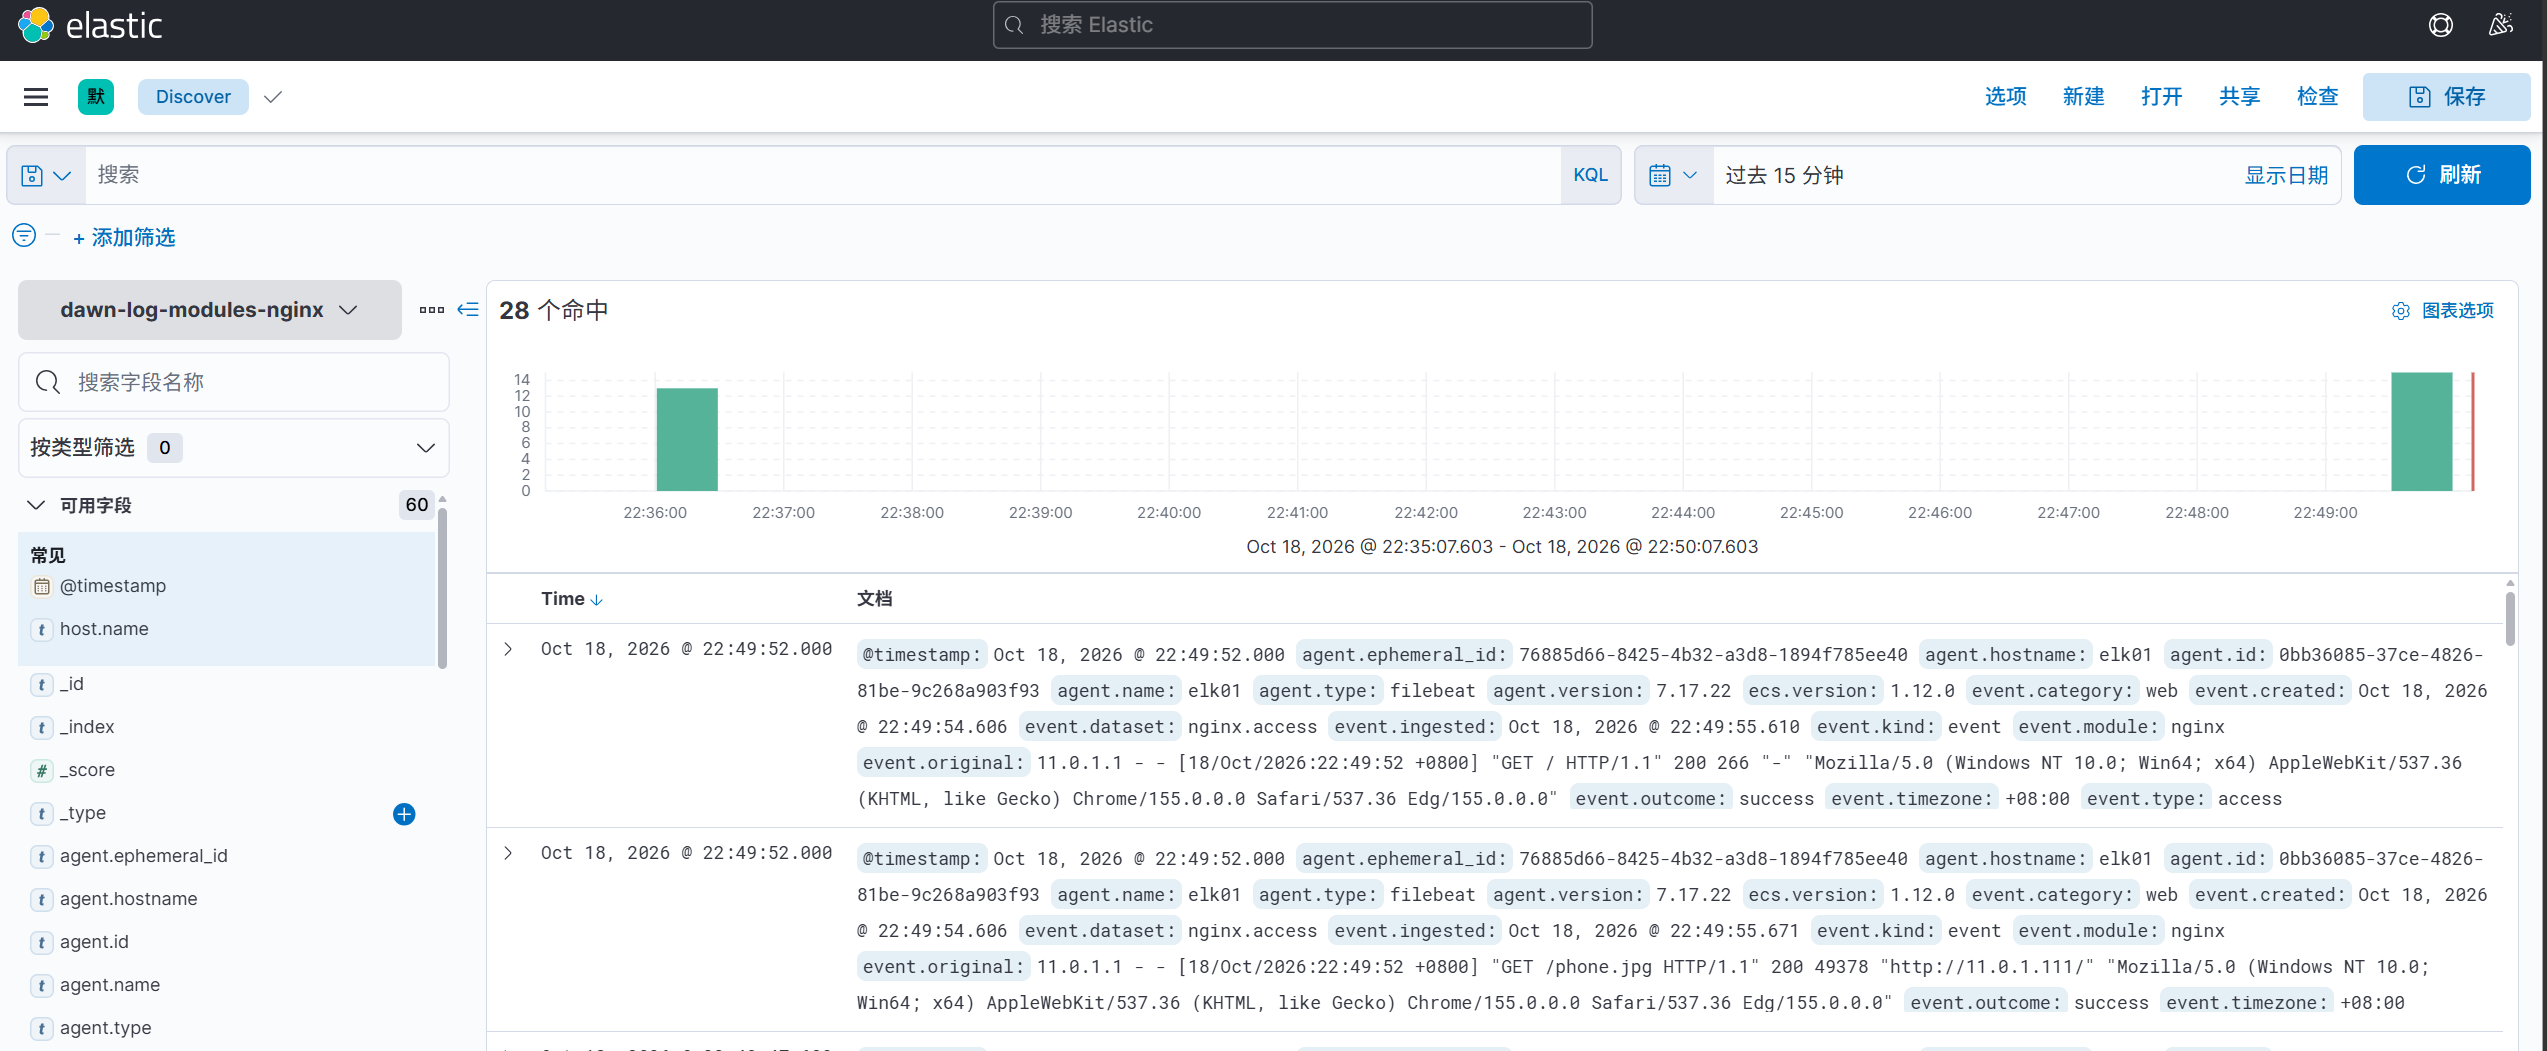Open the Discover breadcrumb chevron
Screen dimensions: 2547x1051
(x=273, y=97)
